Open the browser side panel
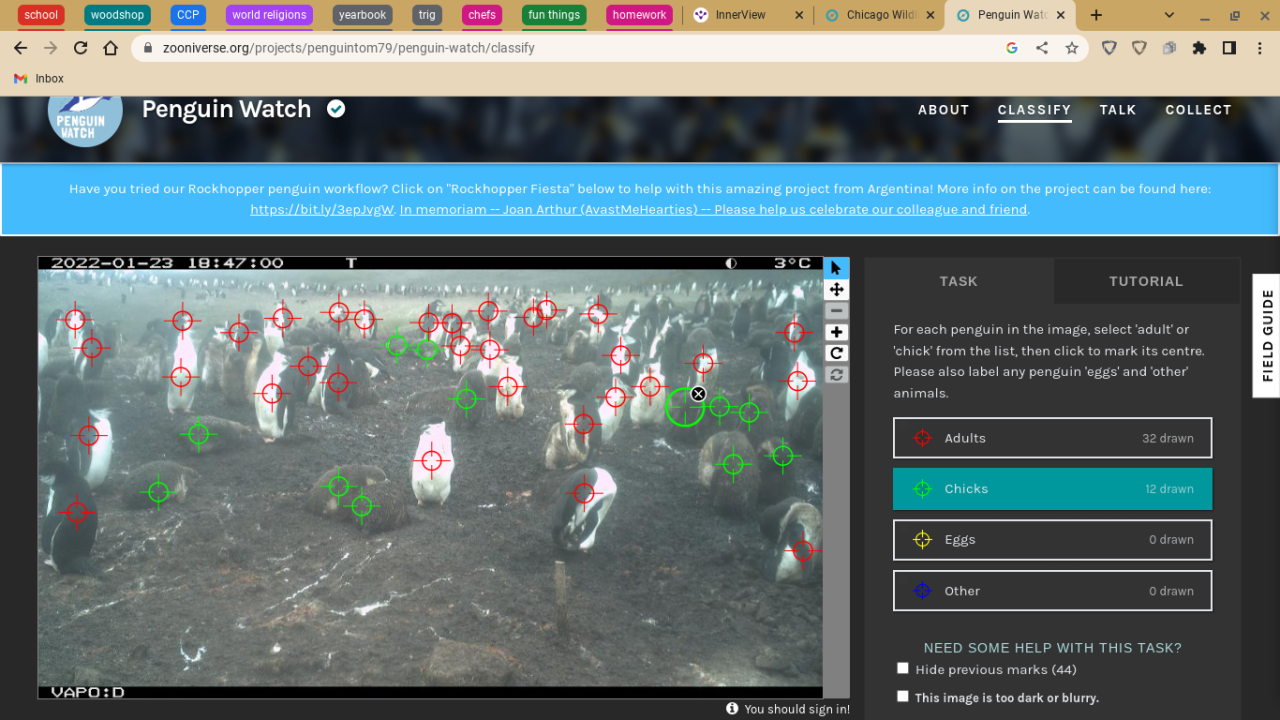The image size is (1280, 720). (1230, 48)
